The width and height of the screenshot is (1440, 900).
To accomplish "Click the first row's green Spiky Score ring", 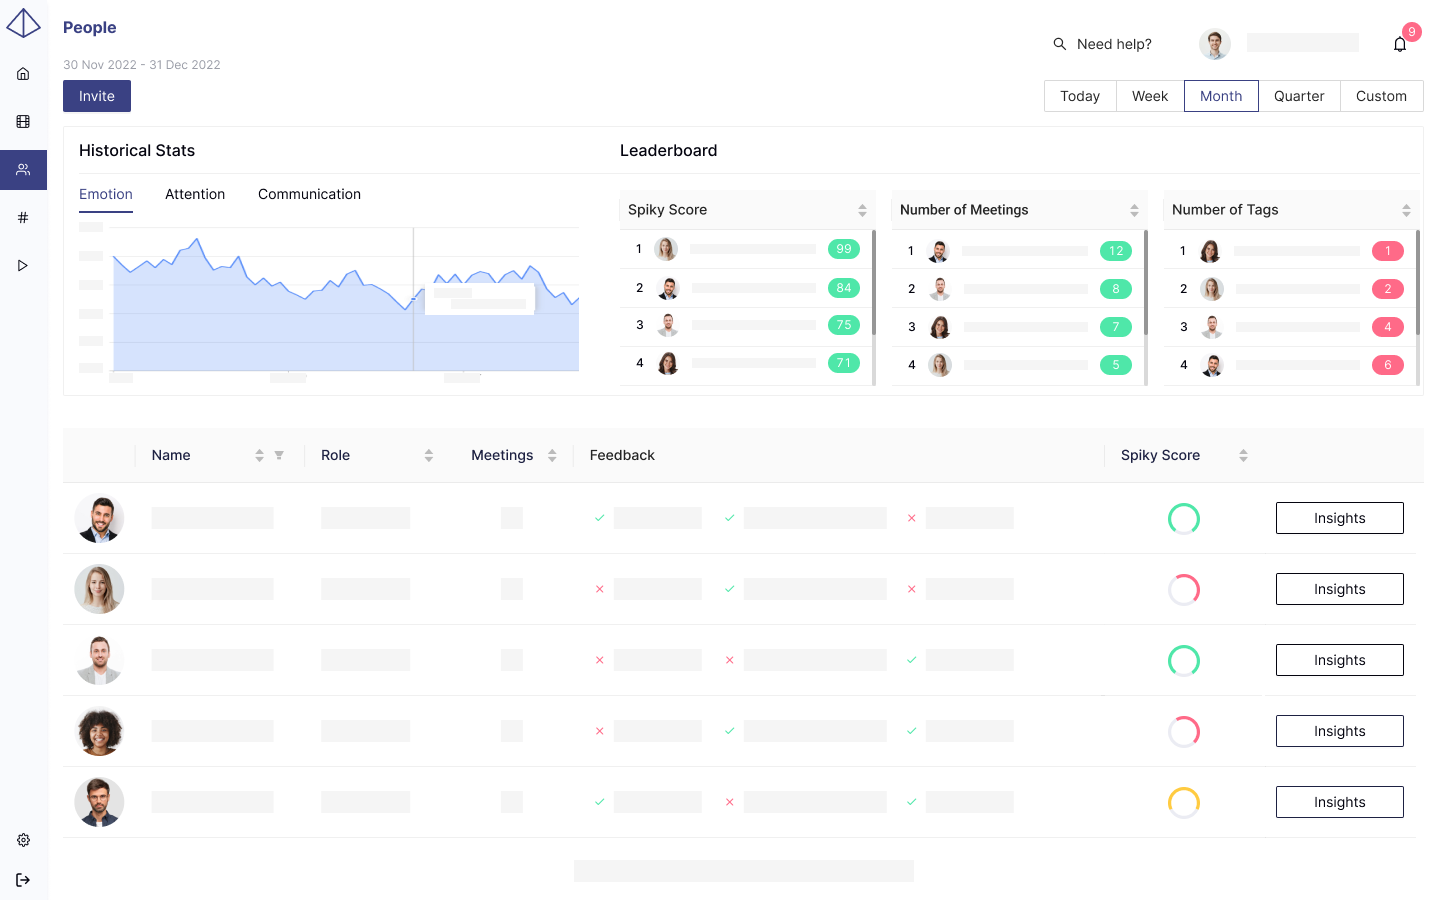I will [x=1184, y=518].
